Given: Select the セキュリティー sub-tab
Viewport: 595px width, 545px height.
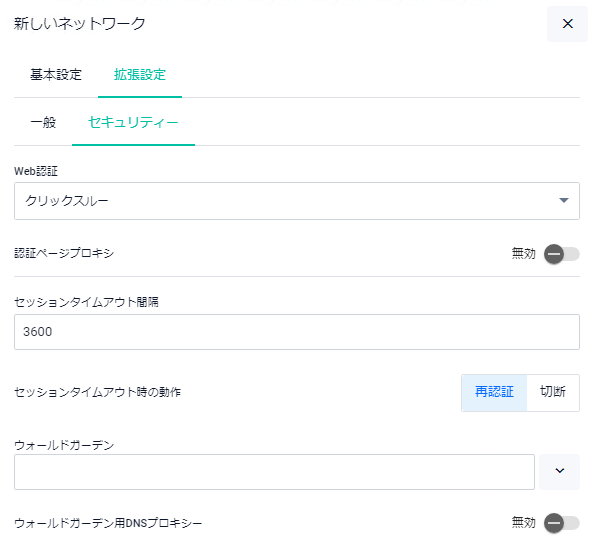Looking at the screenshot, I should tap(133, 122).
